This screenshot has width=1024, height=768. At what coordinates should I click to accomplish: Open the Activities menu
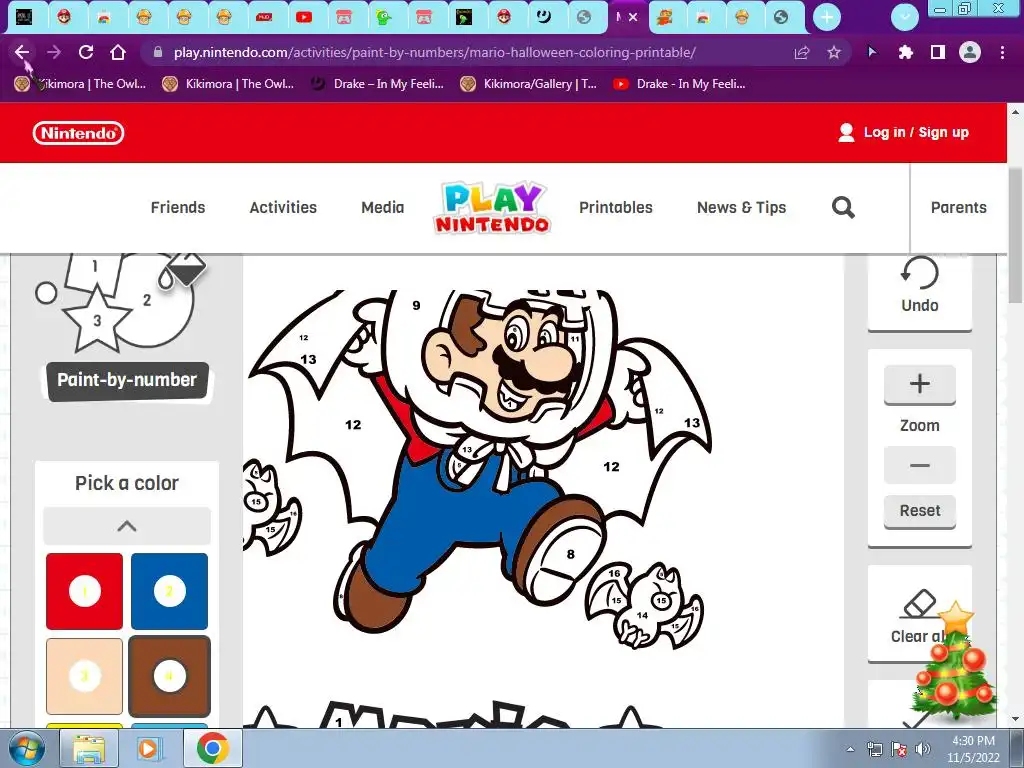[283, 208]
